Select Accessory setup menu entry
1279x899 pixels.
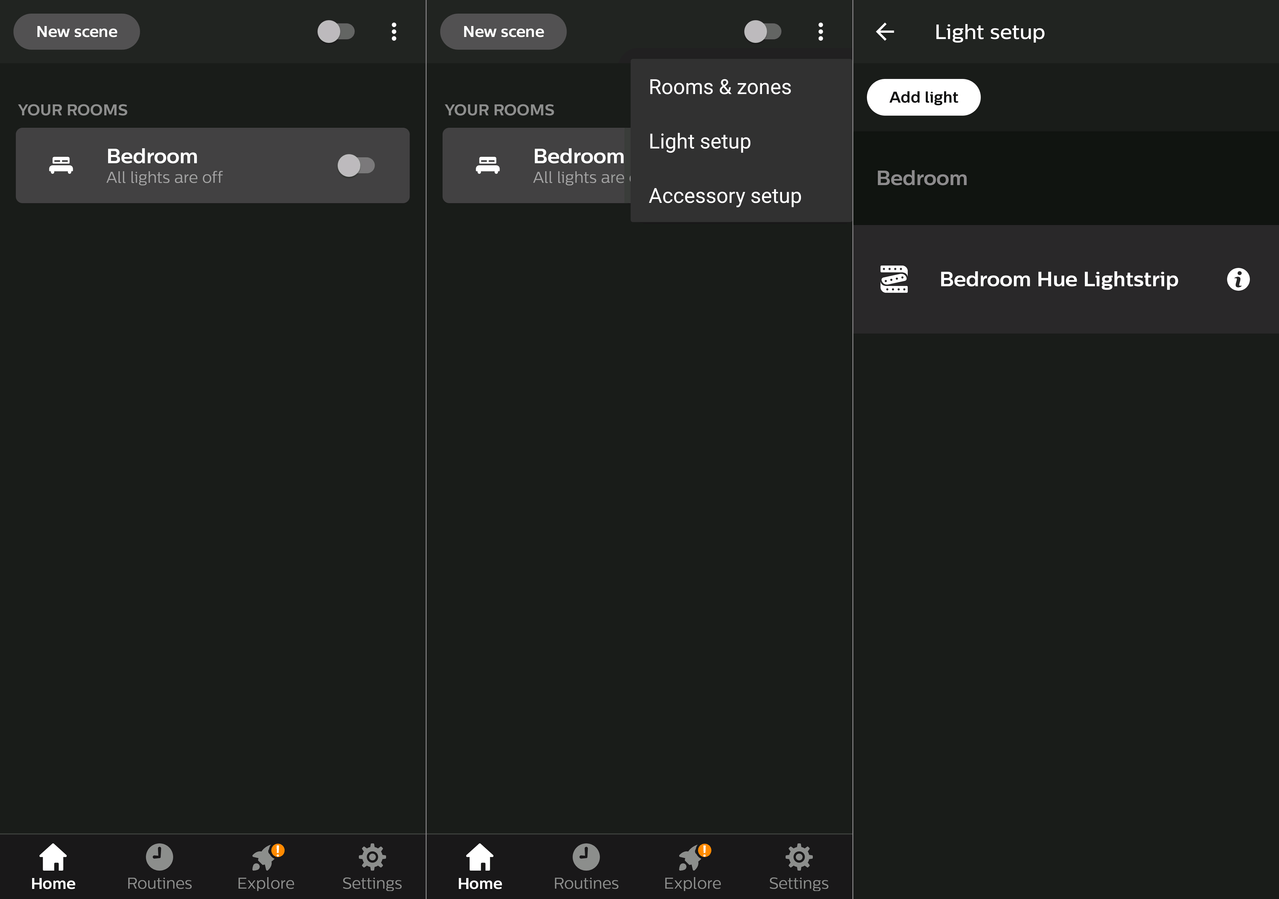(741, 196)
